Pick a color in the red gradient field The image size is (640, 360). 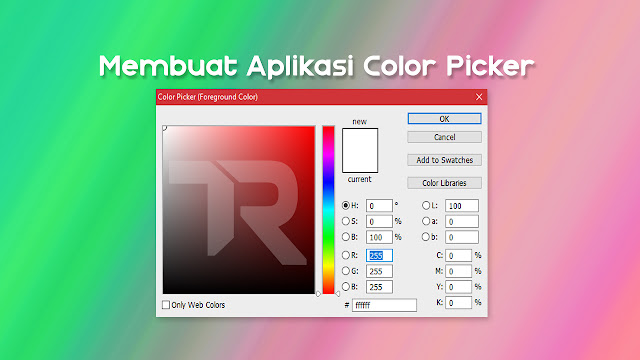pyautogui.click(x=239, y=210)
